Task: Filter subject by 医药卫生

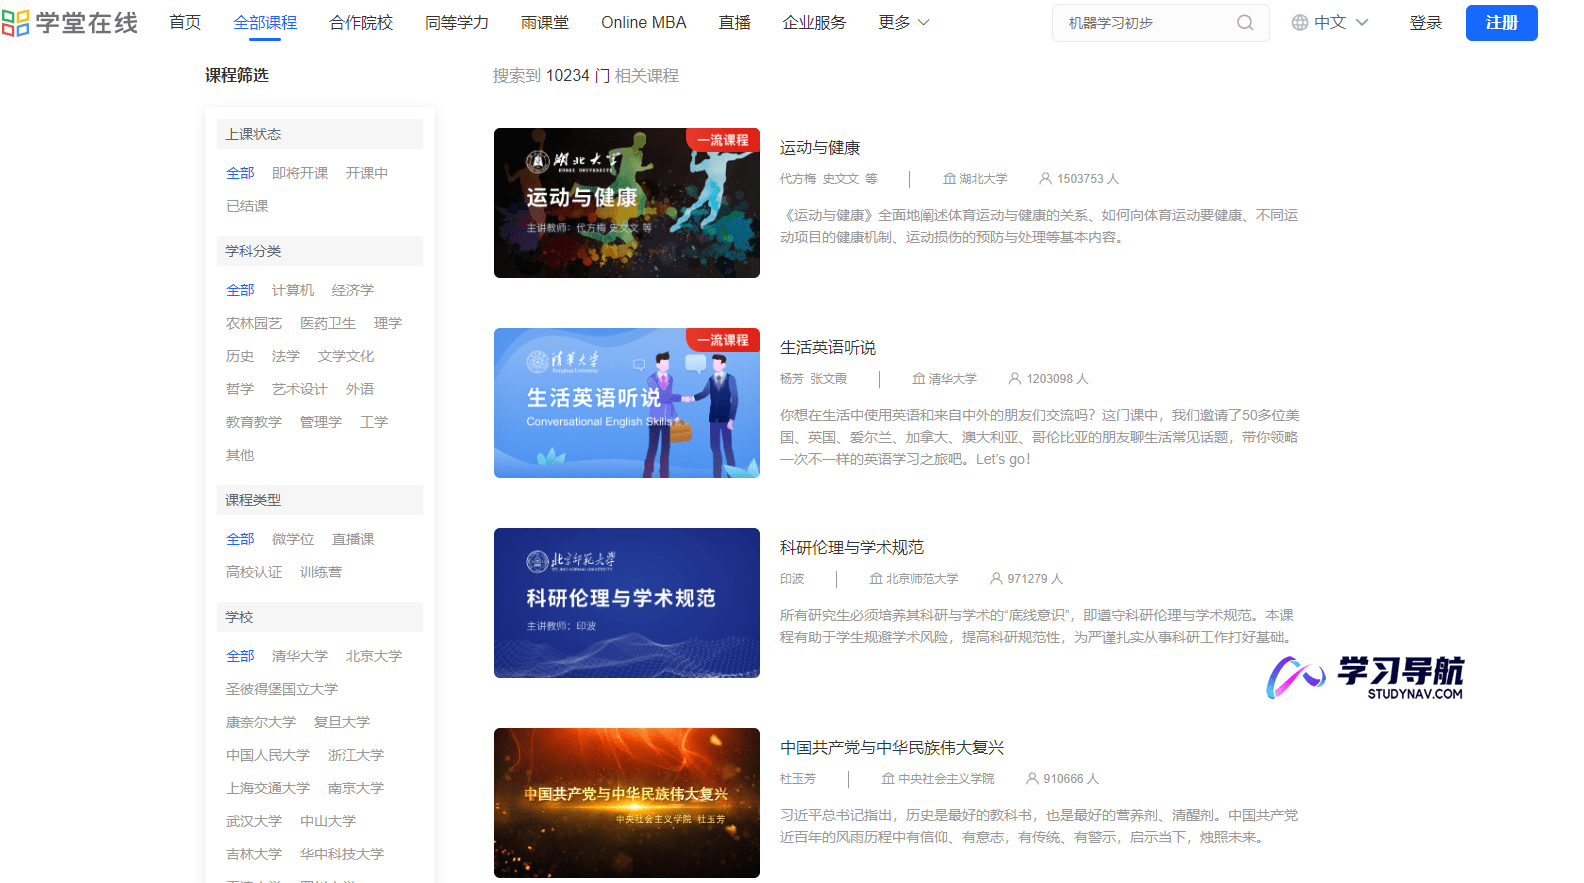Action: click(x=328, y=323)
